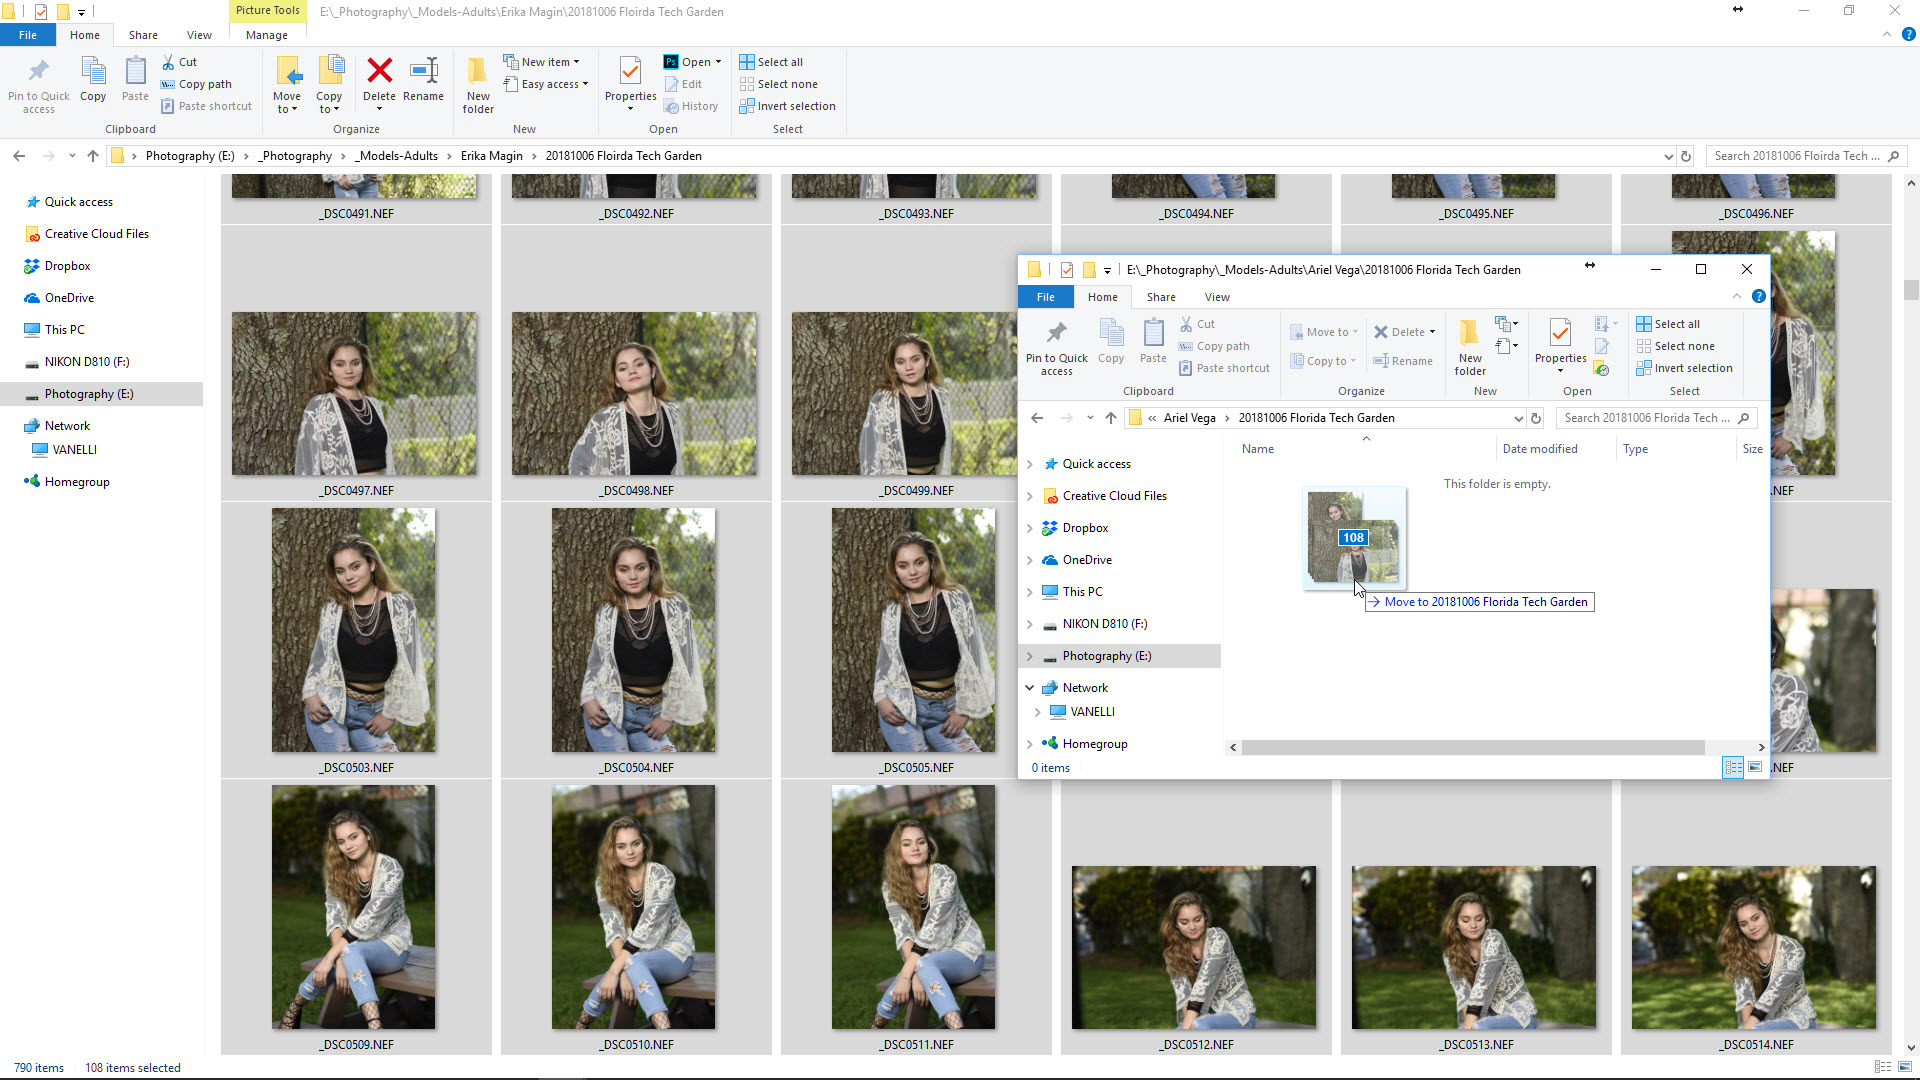
Task: Click refresh icon beside main address bar
Action: pyautogui.click(x=1686, y=156)
